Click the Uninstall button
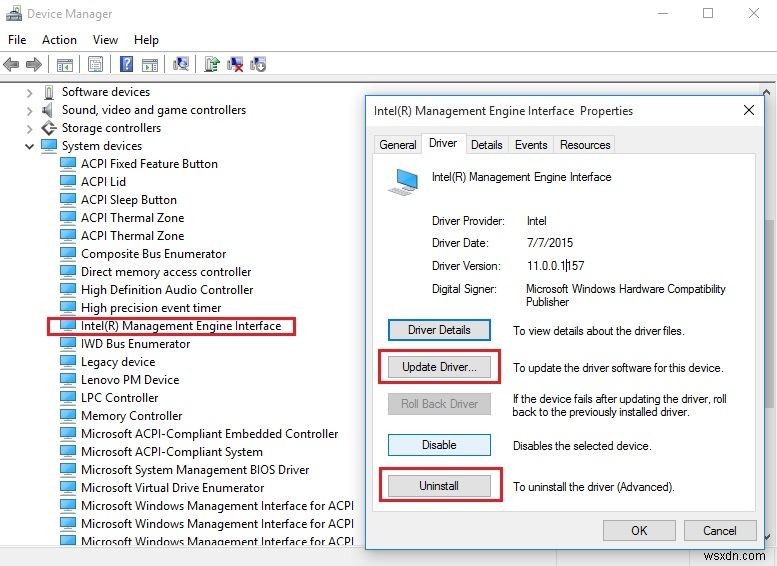The width and height of the screenshot is (777, 566). point(439,486)
